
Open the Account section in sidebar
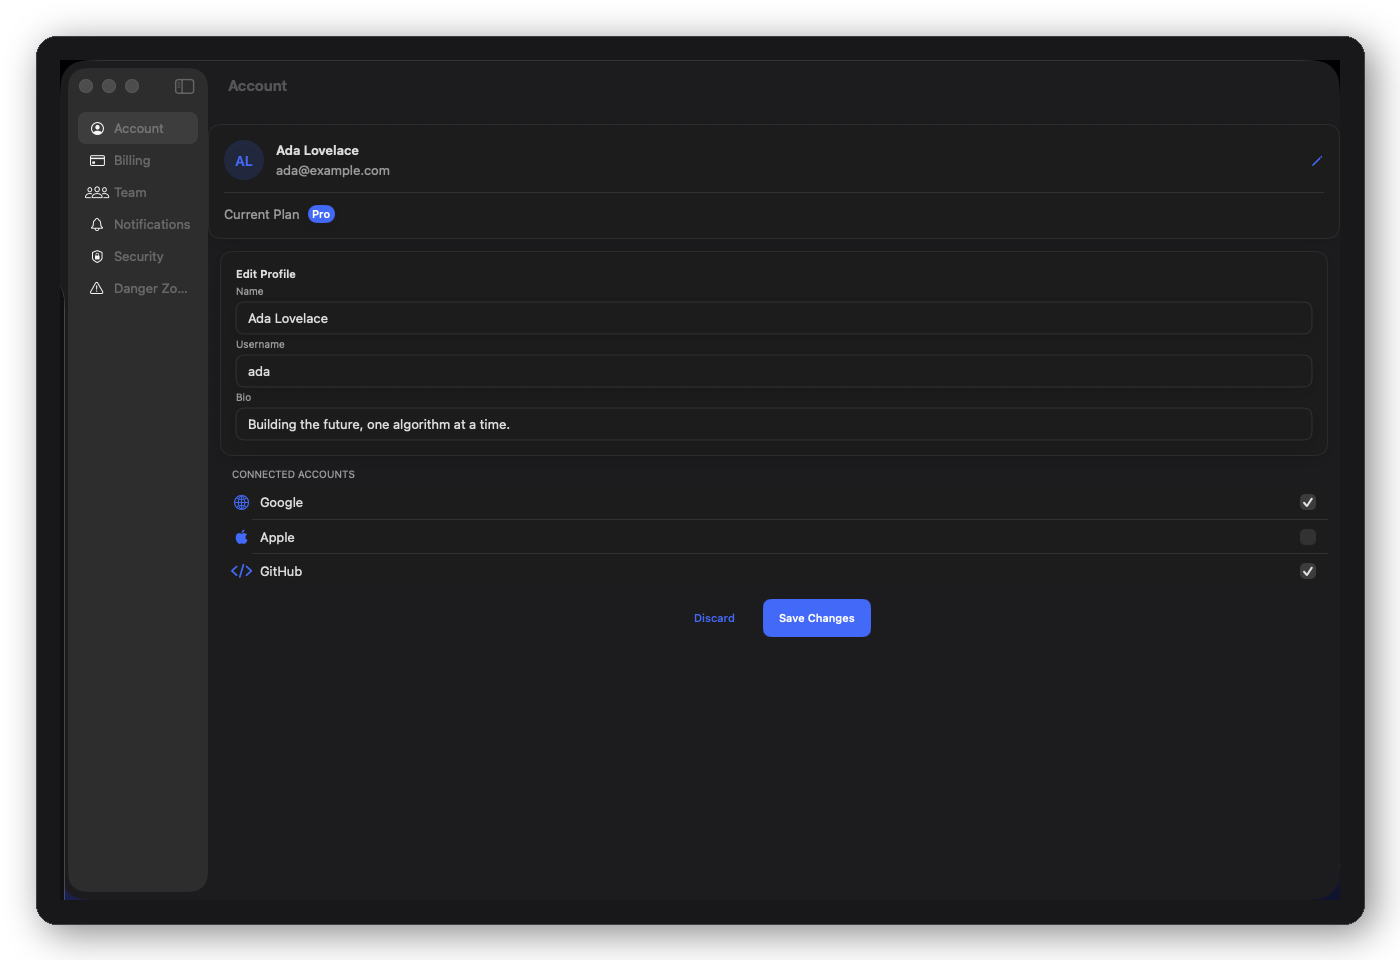click(x=138, y=128)
